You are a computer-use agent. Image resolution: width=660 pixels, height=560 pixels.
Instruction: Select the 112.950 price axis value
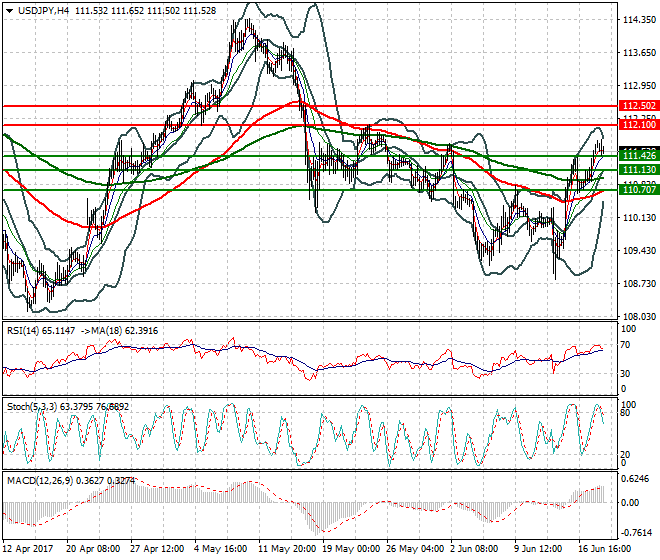639,85
